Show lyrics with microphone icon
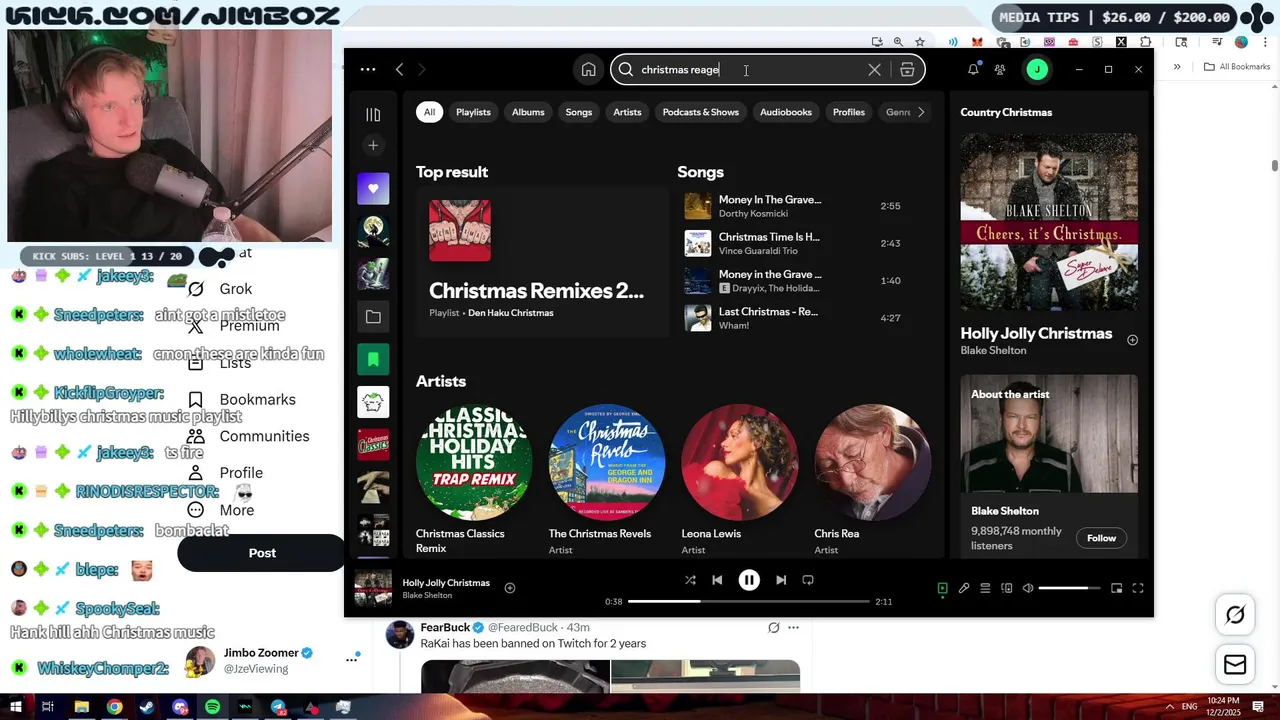 pos(964,588)
